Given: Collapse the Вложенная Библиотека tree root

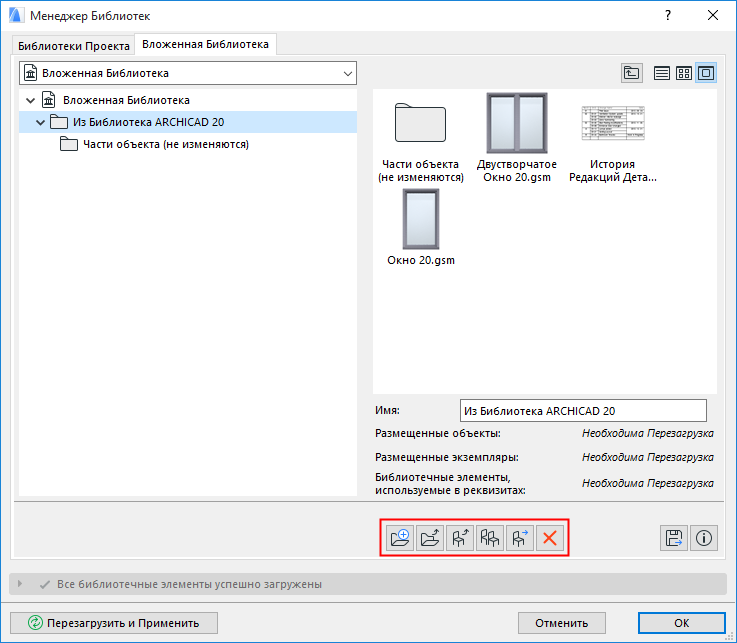Looking at the screenshot, I should click(x=31, y=100).
